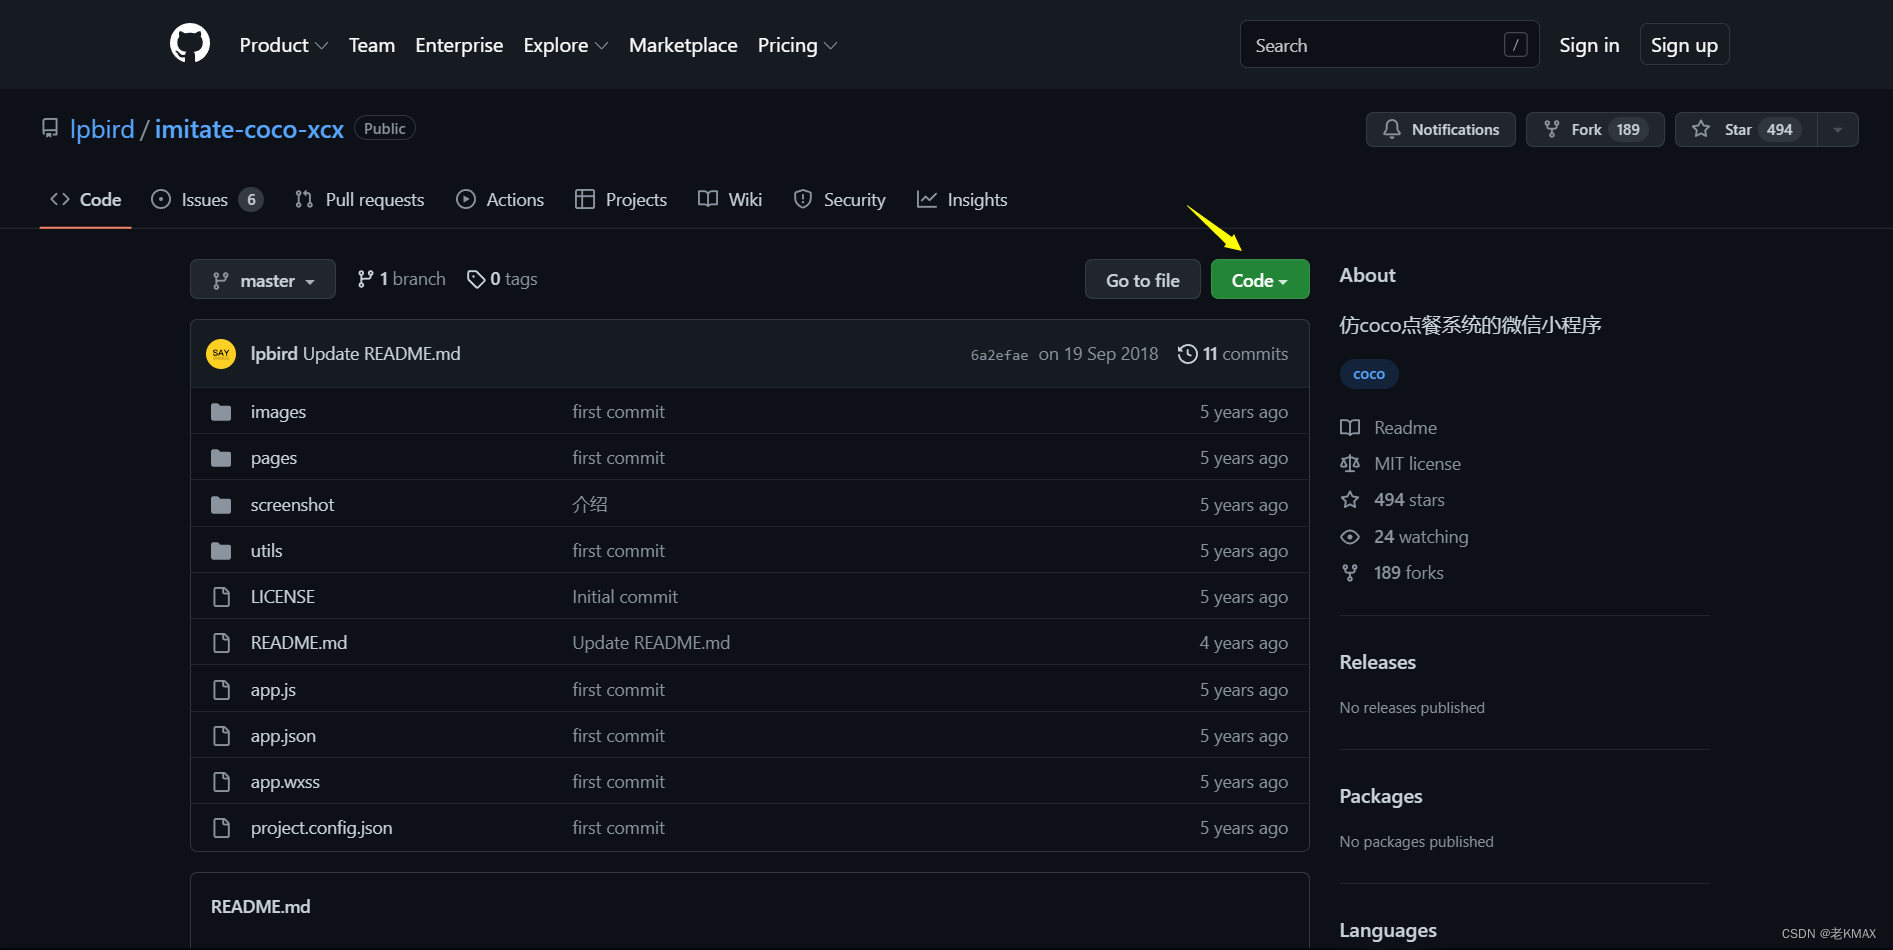Viewport: 1893px width, 950px height.
Task: Open the 189 forks link in About
Action: [x=1392, y=573]
